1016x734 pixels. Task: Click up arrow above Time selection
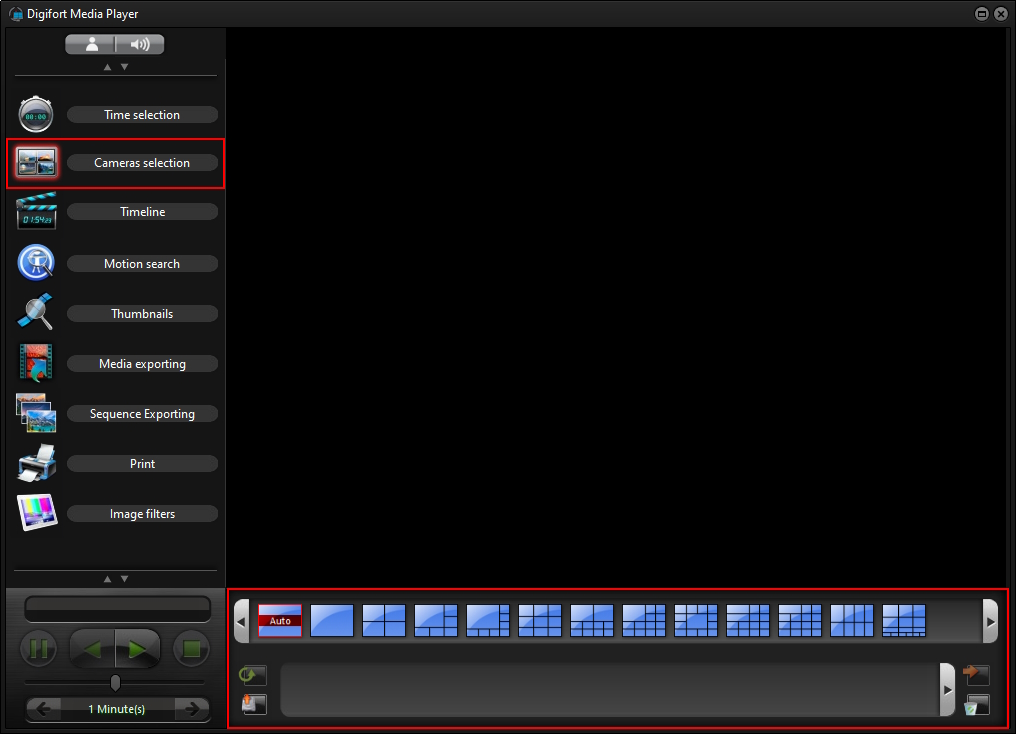click(108, 67)
